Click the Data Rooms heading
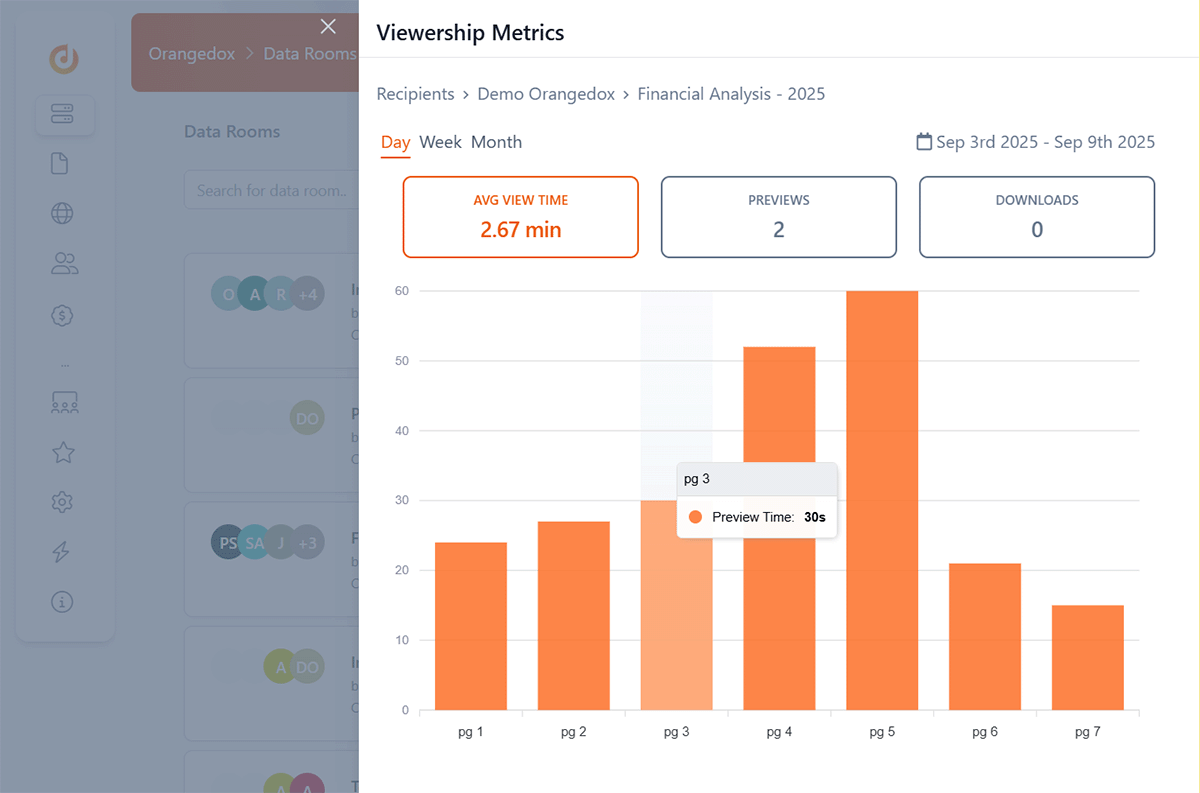Screen dimensions: 1200x793 [232, 132]
